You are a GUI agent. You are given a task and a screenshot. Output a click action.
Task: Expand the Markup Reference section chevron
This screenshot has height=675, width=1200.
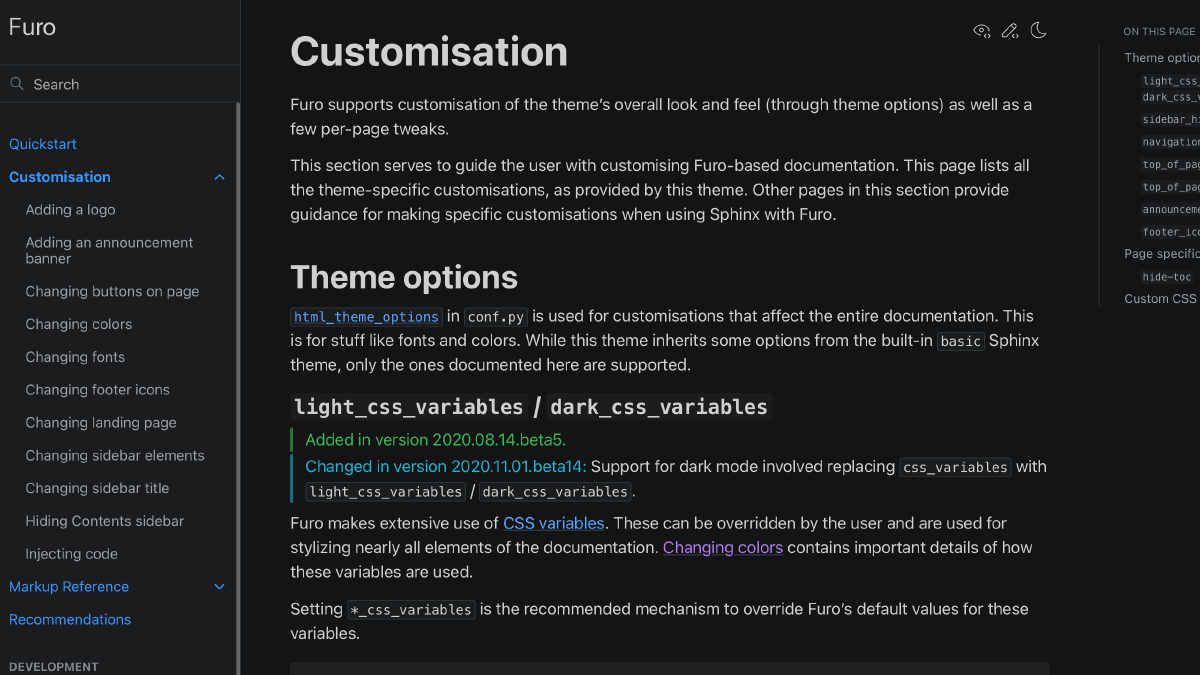click(220, 587)
